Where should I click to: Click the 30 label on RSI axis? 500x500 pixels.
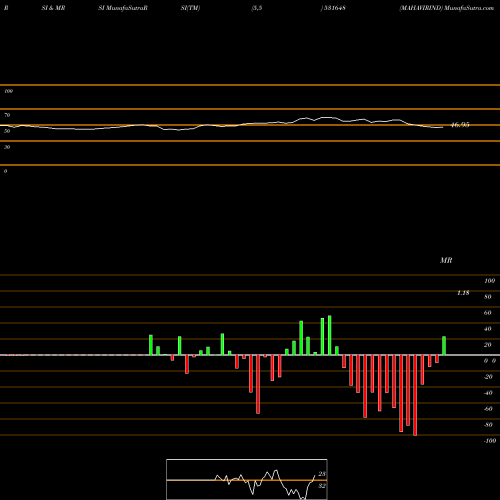(7, 147)
